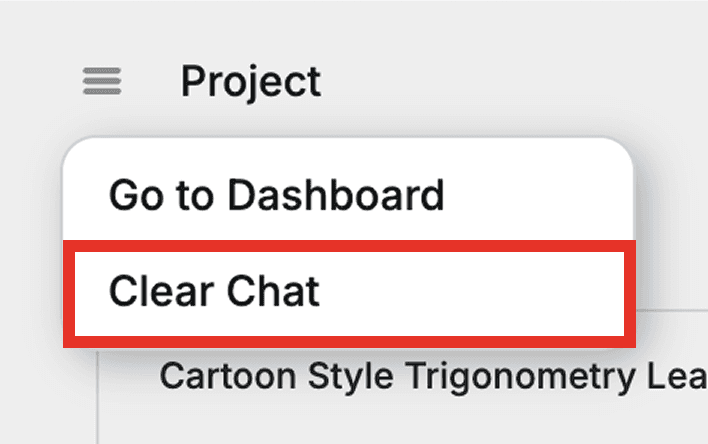This screenshot has width=708, height=444.
Task: Pick the first item Go to Dashboard
Action: tap(276, 195)
